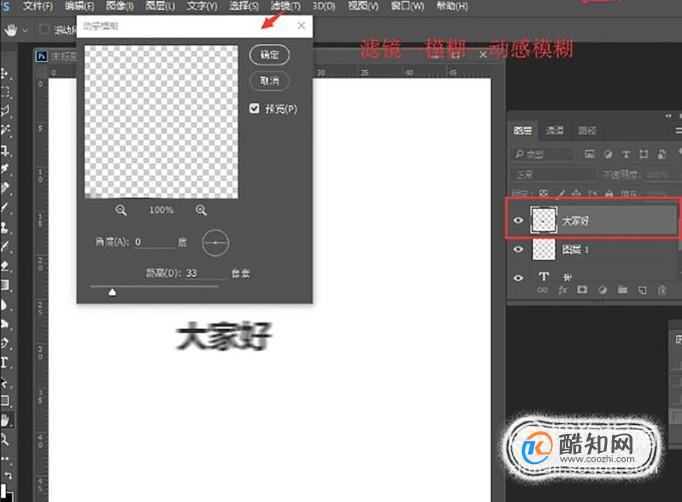Toggle lock transparent pixels
Viewport: 682px width, 502px height.
[x=544, y=193]
